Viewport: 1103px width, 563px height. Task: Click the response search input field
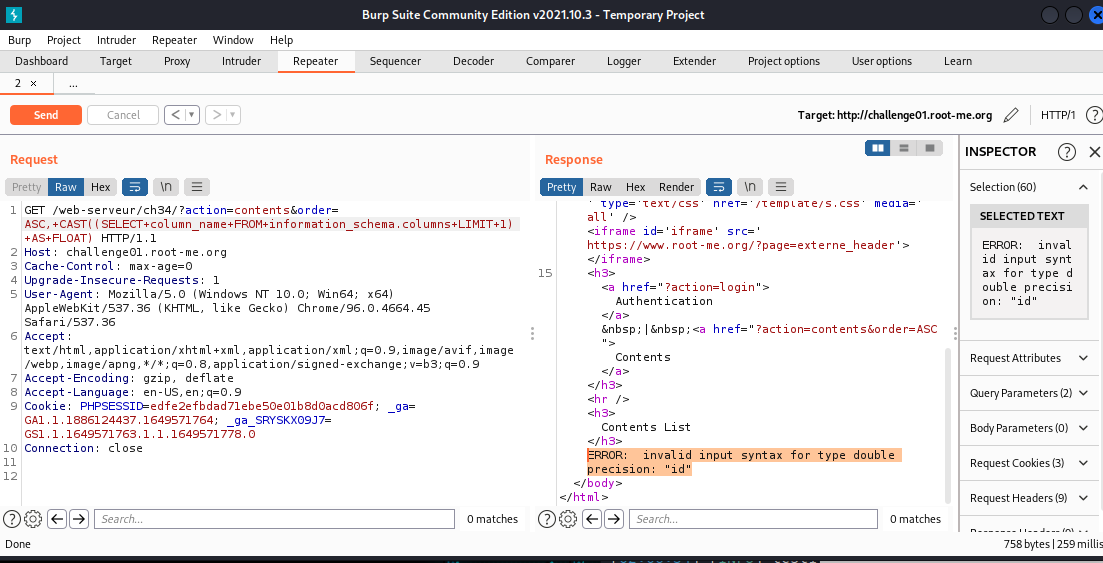point(753,519)
